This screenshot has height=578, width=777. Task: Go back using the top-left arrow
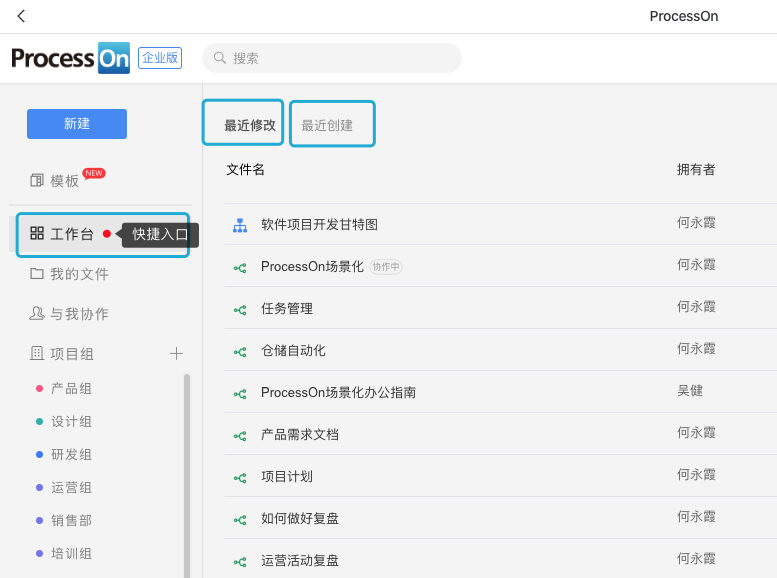[21, 16]
